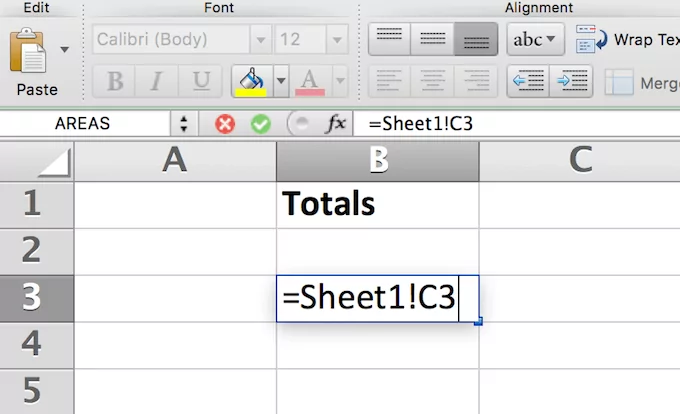Decrease the cell indent
The height and width of the screenshot is (414, 680).
[527, 81]
